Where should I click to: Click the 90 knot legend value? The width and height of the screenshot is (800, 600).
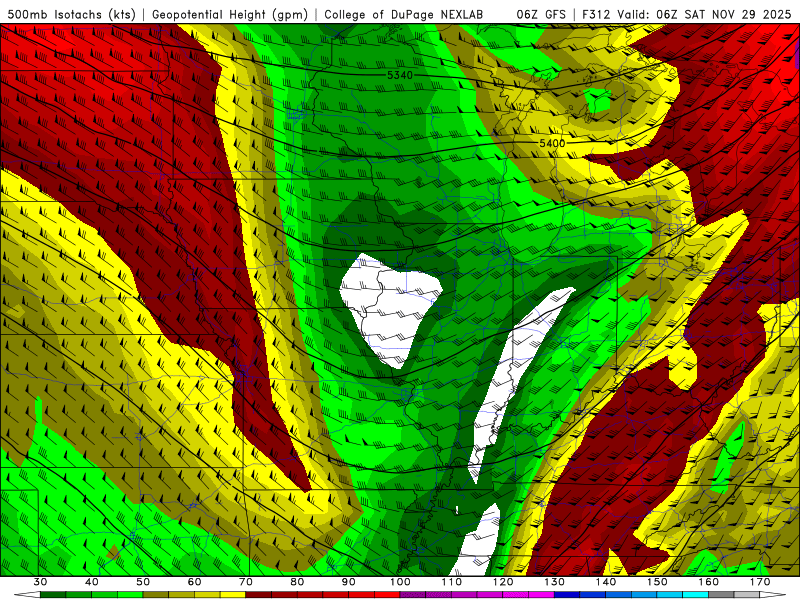(x=349, y=582)
